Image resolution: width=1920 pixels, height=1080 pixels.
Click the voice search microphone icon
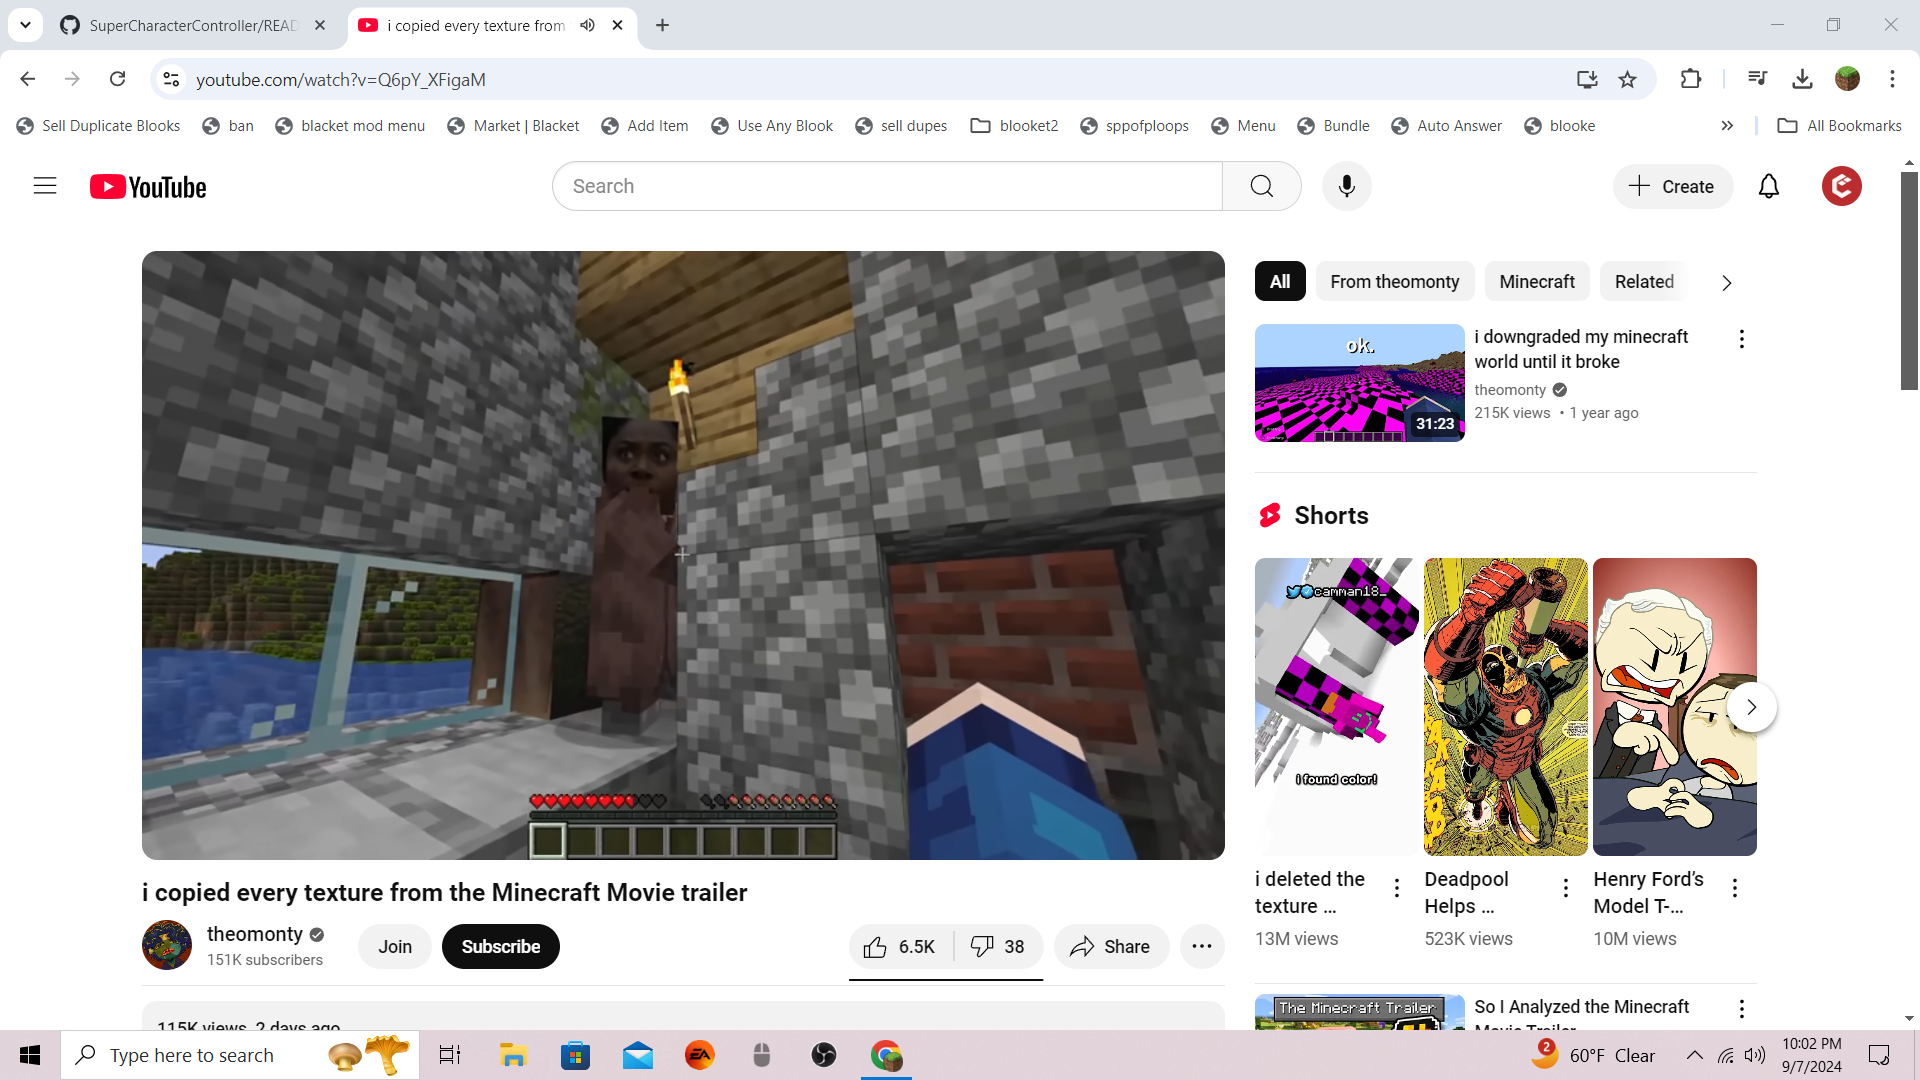pyautogui.click(x=1346, y=186)
